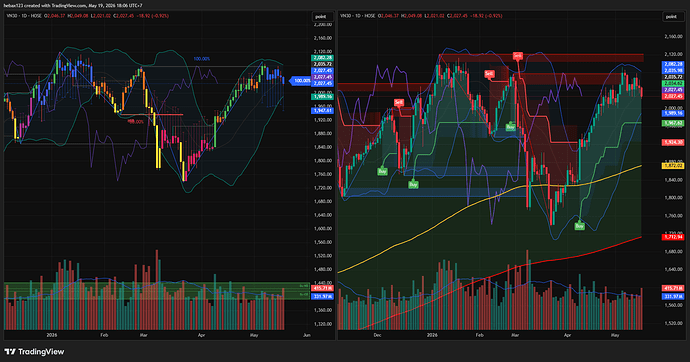Screen dimensions: 690x362
Task: Select the green 2,082.28 price label, left chart
Action: (323, 58)
